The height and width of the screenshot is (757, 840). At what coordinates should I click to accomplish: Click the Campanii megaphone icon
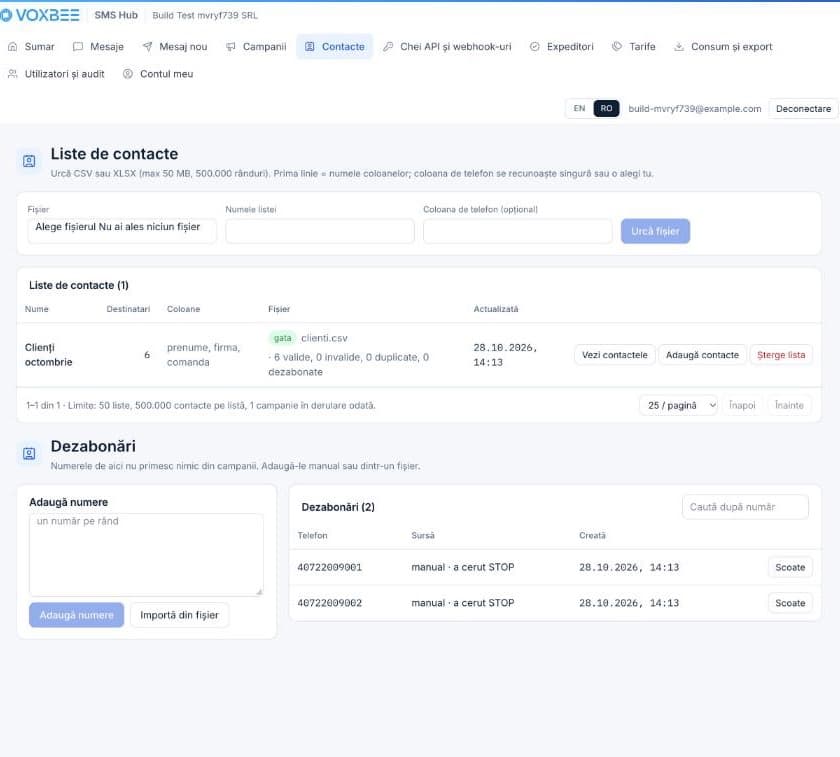[x=231, y=47]
